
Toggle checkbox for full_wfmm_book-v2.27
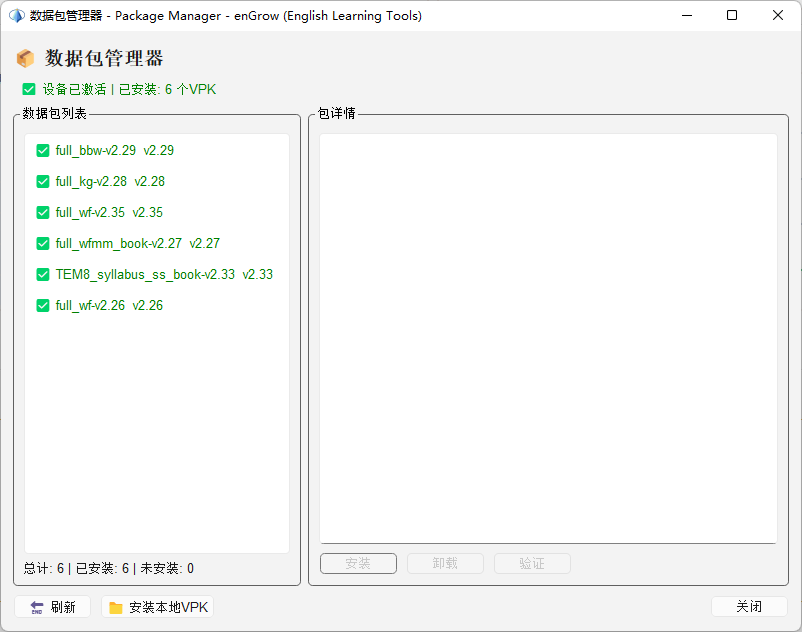pyautogui.click(x=43, y=243)
